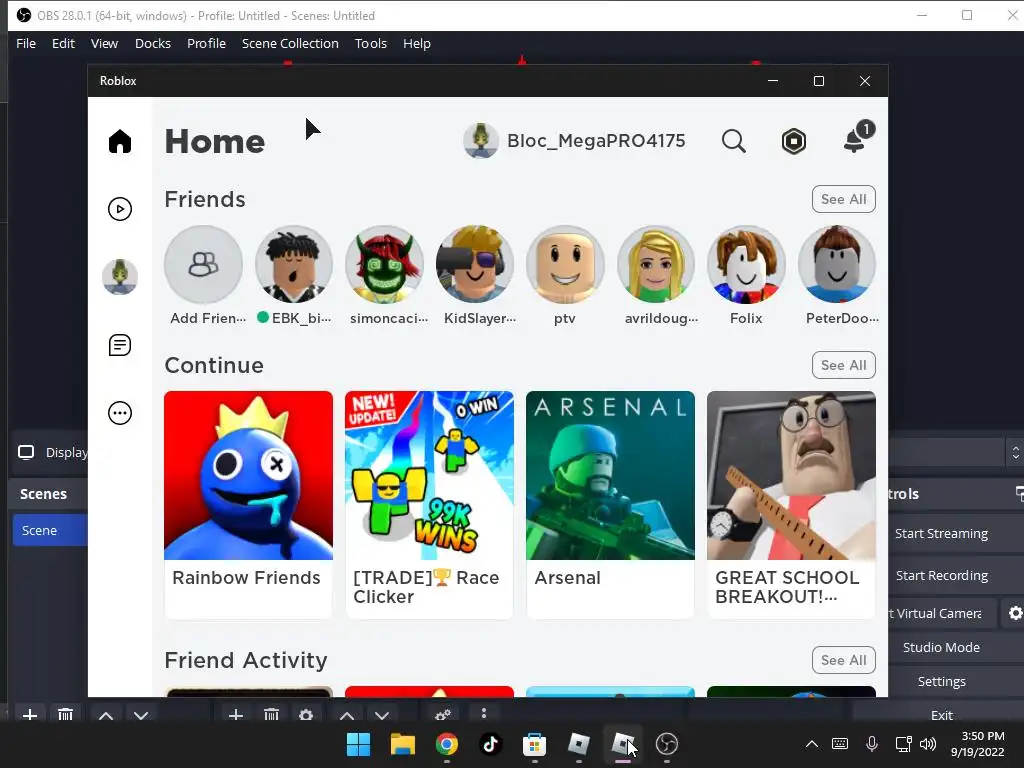Open File Explorer from the taskbar

402,744
